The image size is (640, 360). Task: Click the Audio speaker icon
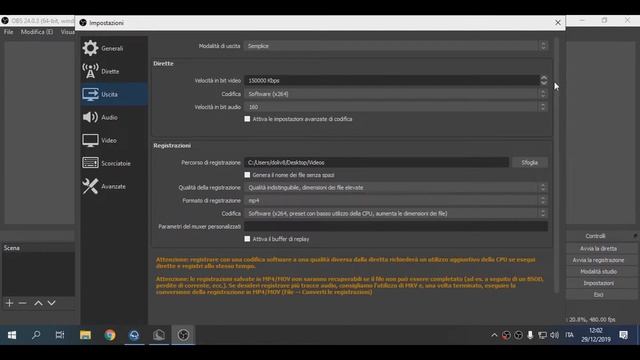tap(90, 117)
